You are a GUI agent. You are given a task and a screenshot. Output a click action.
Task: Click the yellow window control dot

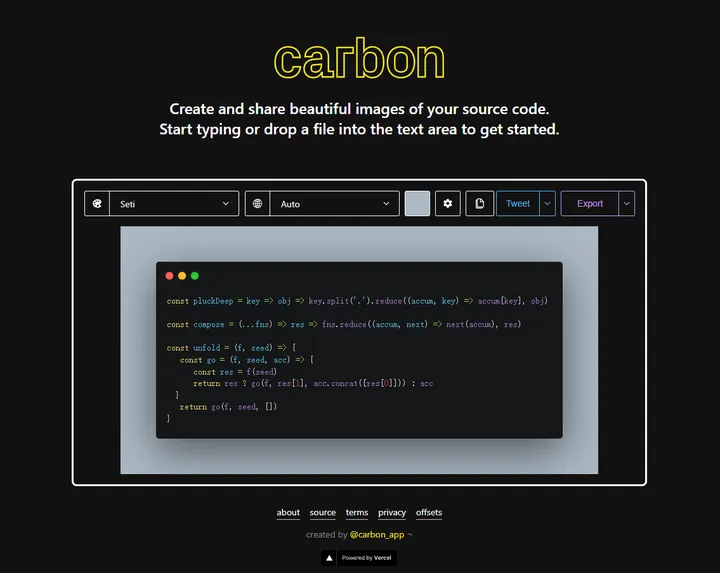182,275
